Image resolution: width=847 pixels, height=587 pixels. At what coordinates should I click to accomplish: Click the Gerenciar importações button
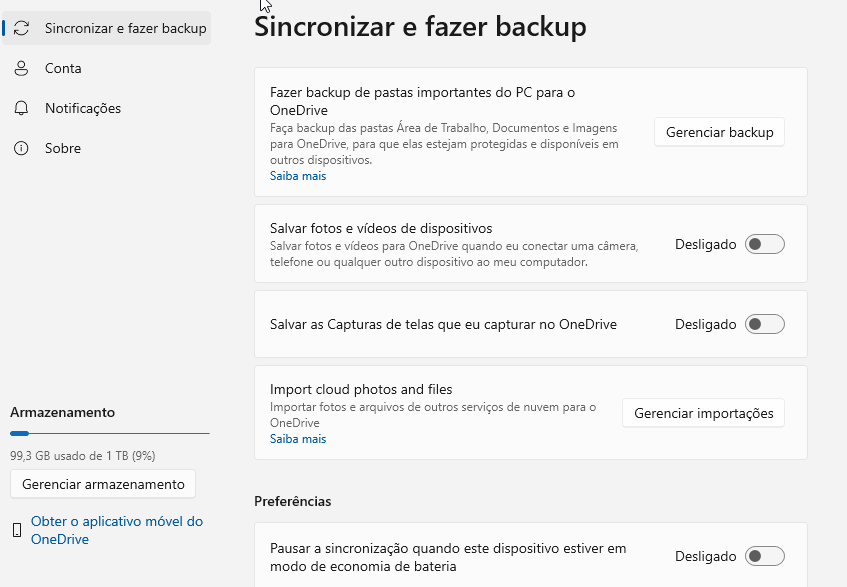[x=703, y=413]
